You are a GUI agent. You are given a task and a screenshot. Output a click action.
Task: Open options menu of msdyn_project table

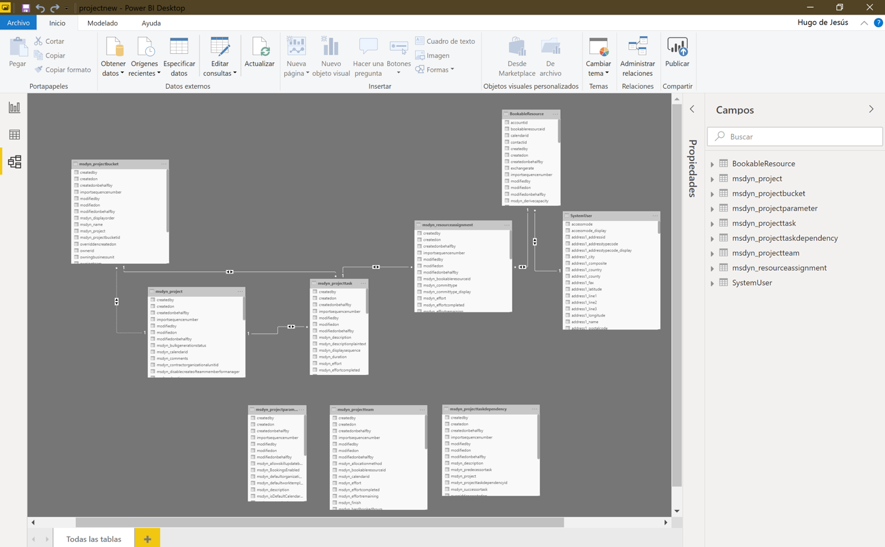[240, 291]
